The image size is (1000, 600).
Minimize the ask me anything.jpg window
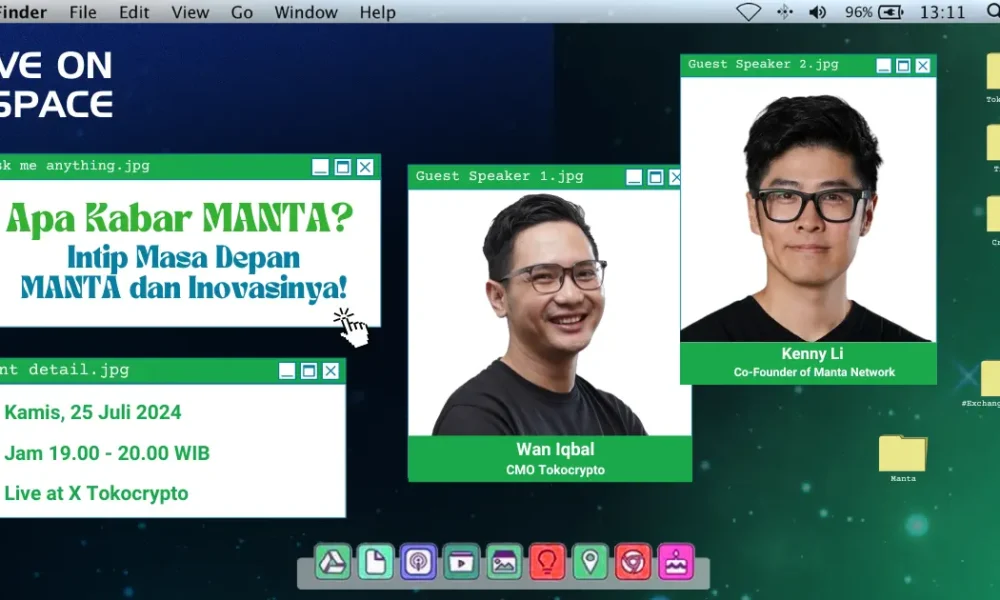pos(320,167)
